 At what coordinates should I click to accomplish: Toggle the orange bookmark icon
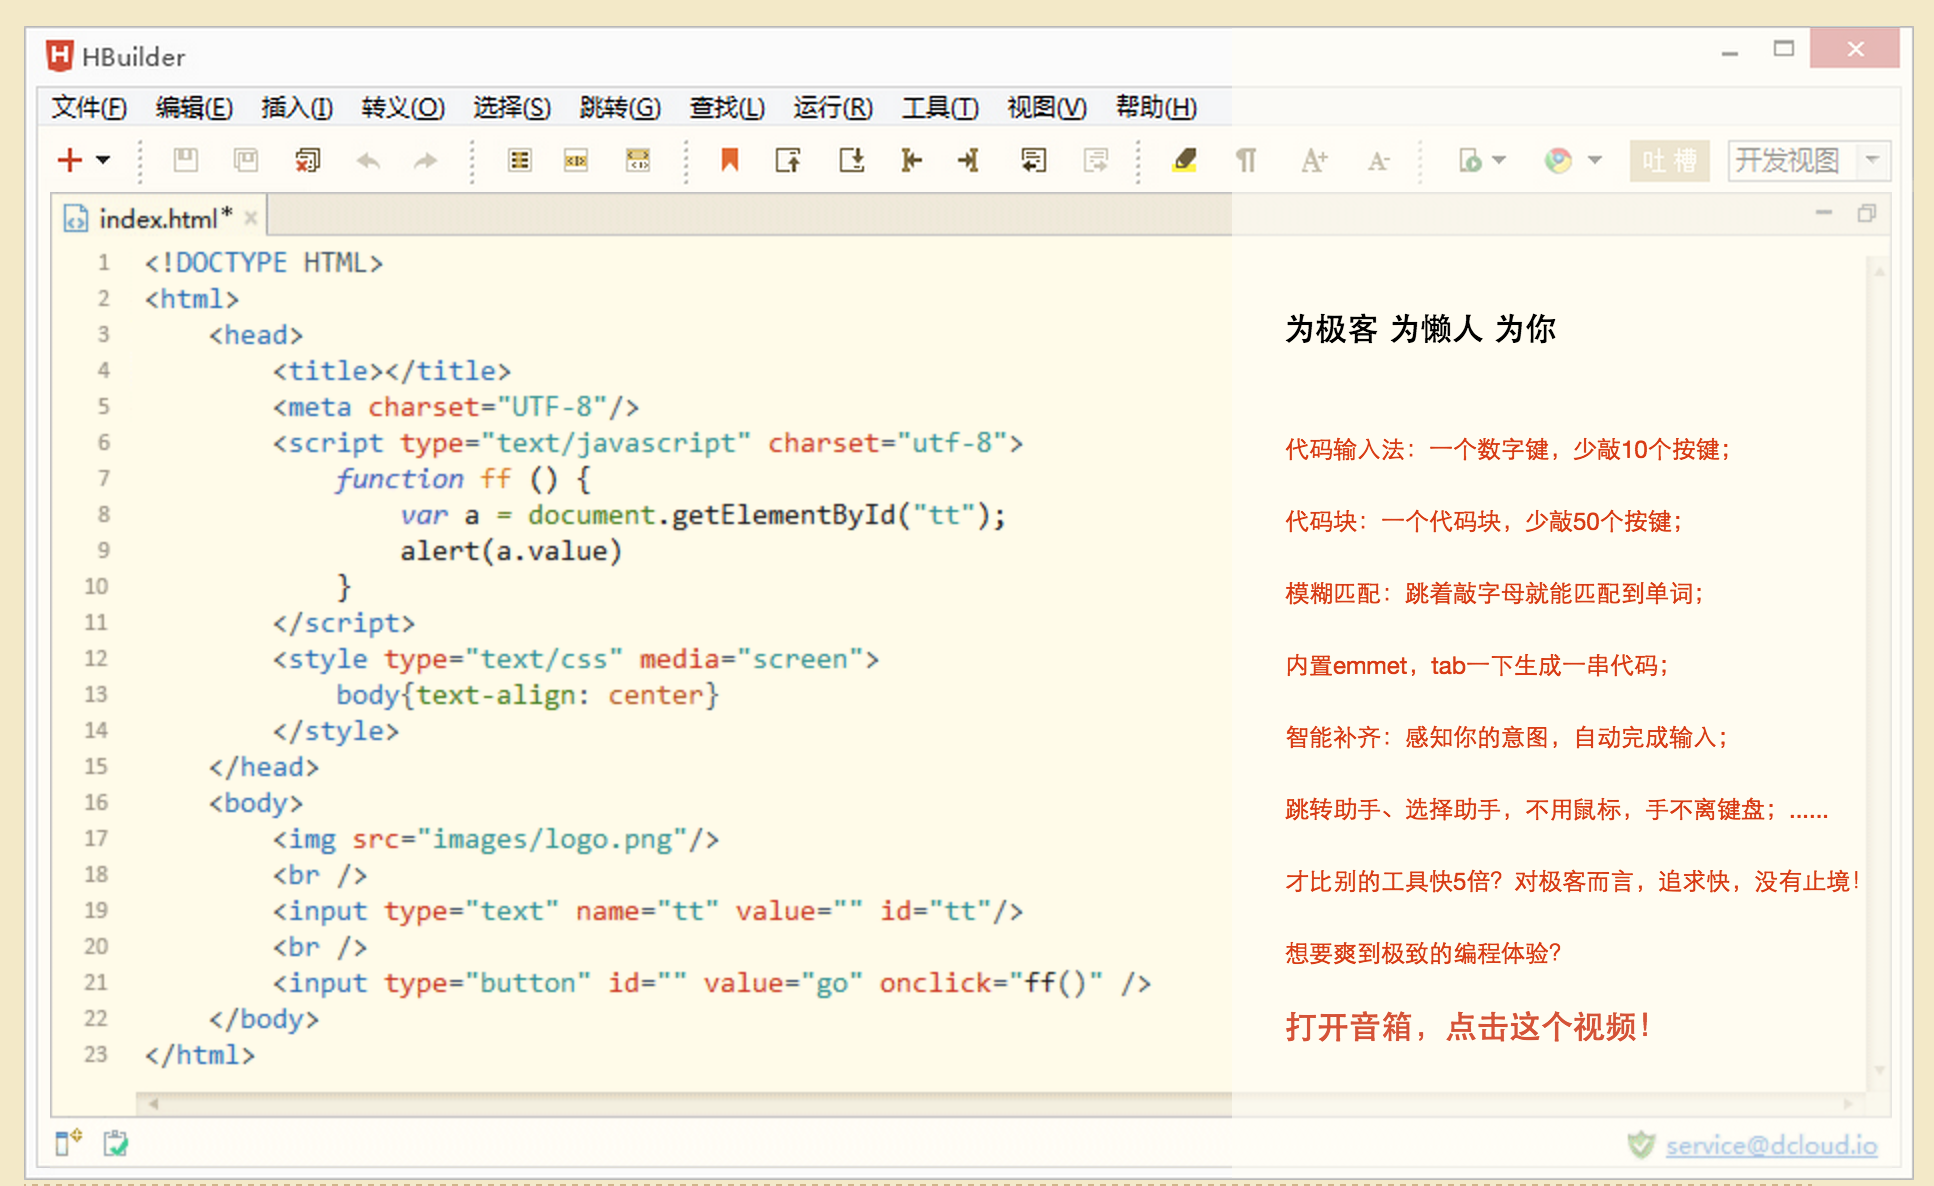730,160
